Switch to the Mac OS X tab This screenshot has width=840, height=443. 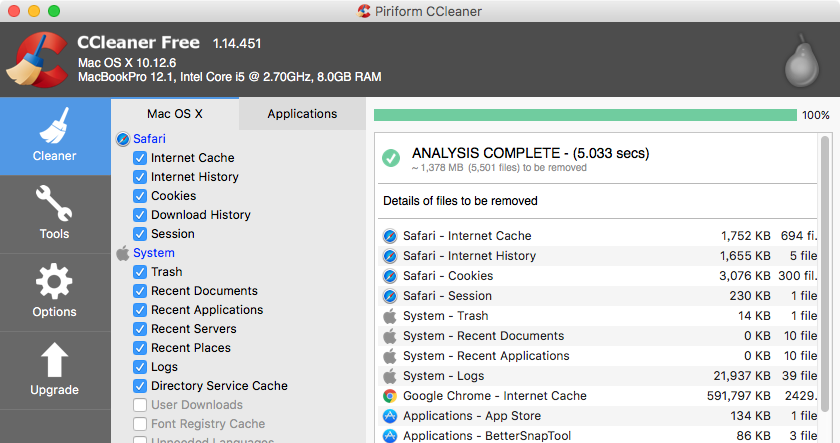tap(175, 114)
